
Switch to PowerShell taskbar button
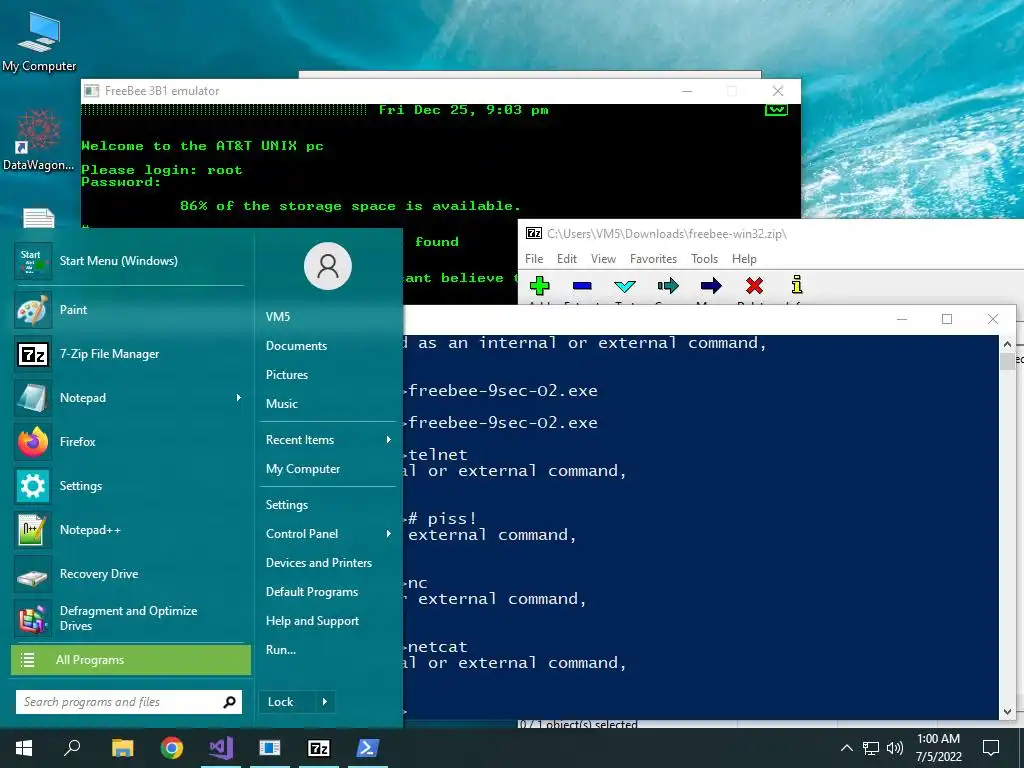pos(368,748)
